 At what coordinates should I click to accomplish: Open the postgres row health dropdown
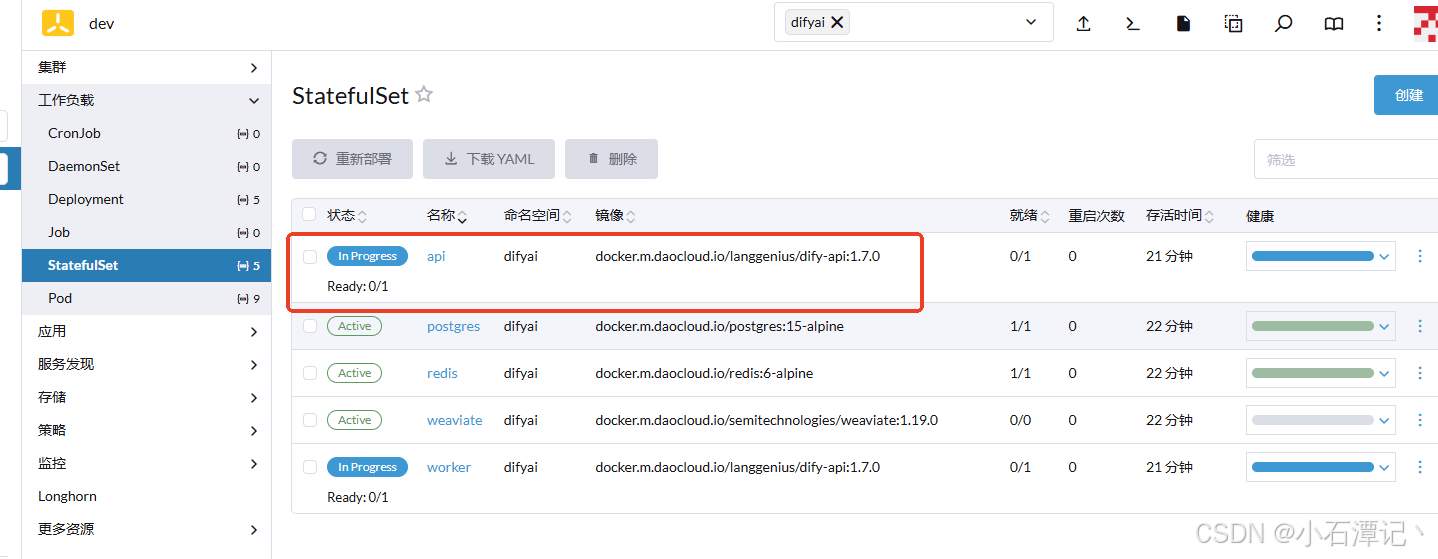pyautogui.click(x=1385, y=326)
